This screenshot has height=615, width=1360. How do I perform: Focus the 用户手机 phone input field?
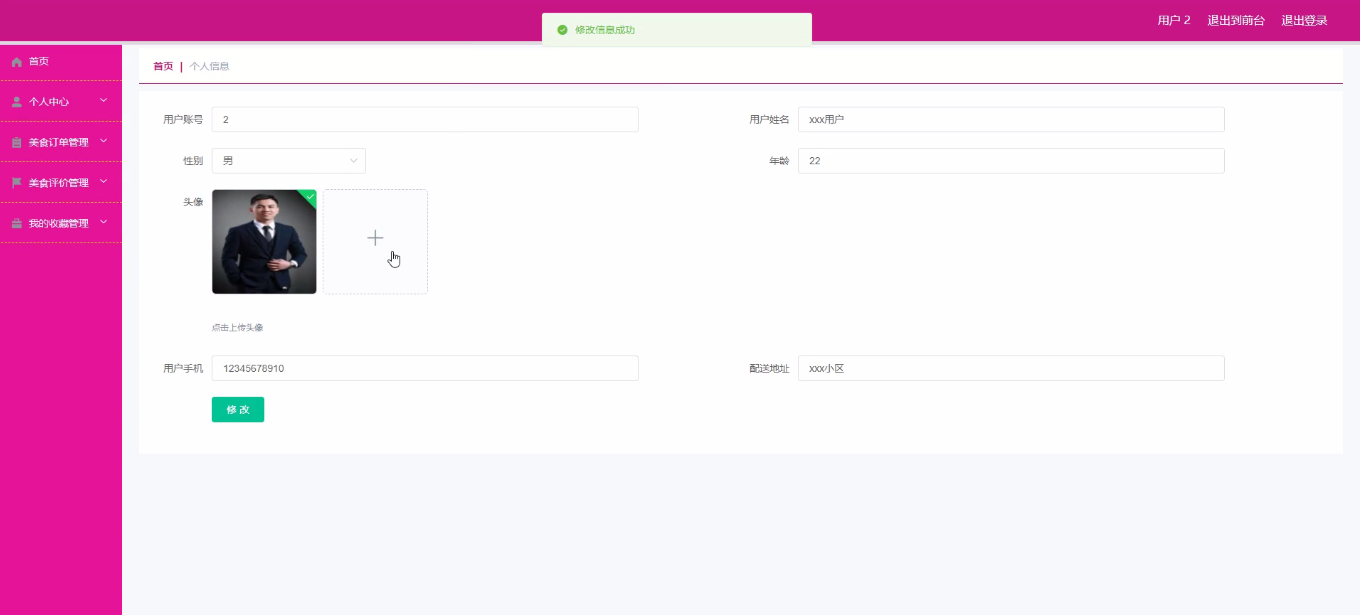424,368
